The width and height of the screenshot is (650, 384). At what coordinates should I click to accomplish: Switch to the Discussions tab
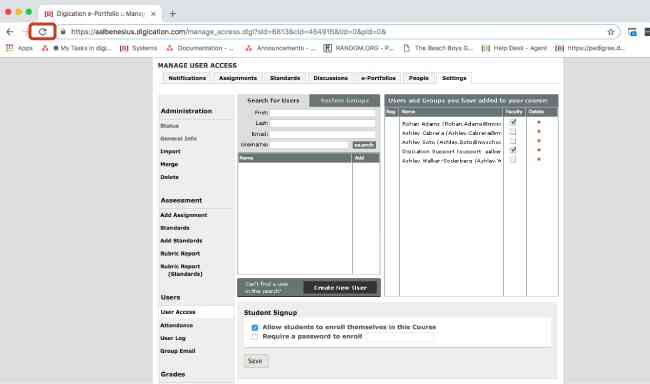point(330,78)
